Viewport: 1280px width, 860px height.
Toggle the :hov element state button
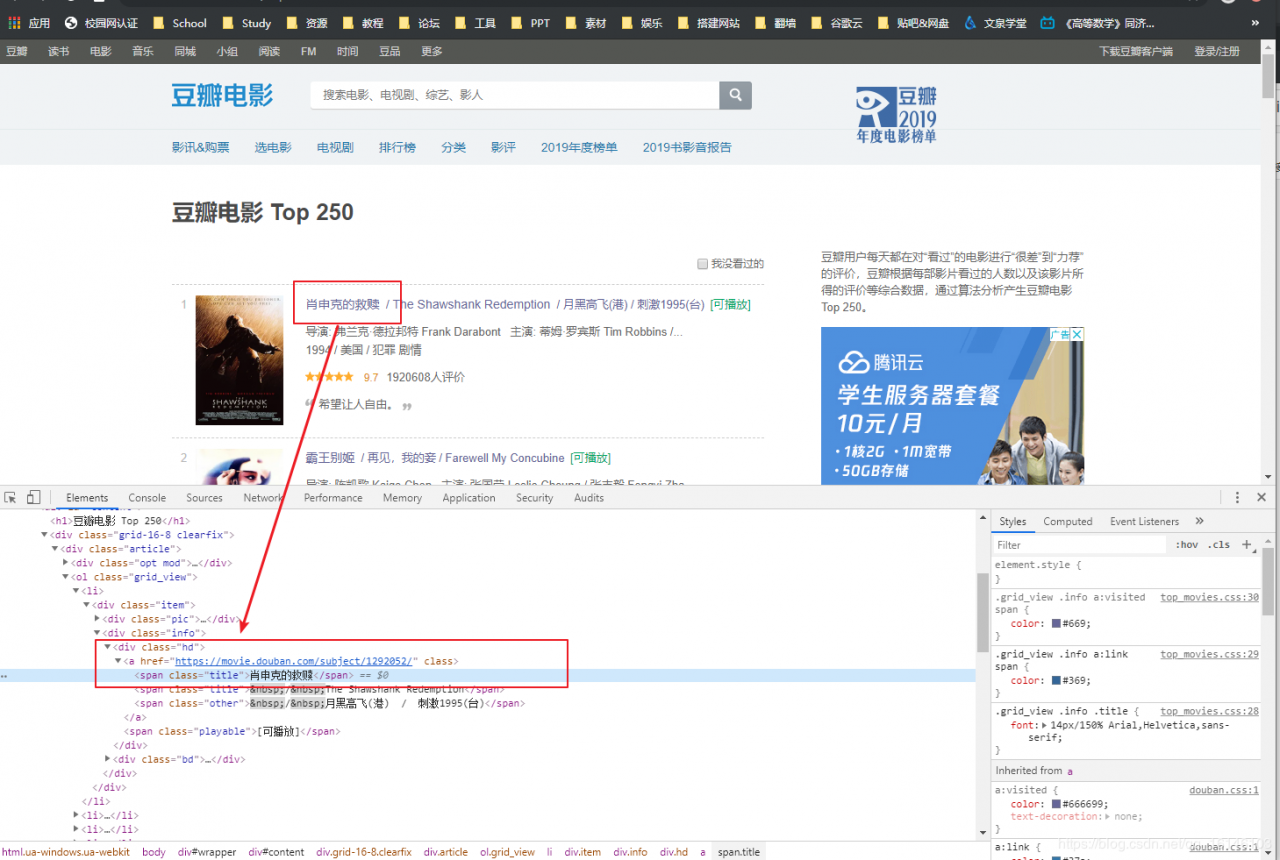tap(1187, 545)
